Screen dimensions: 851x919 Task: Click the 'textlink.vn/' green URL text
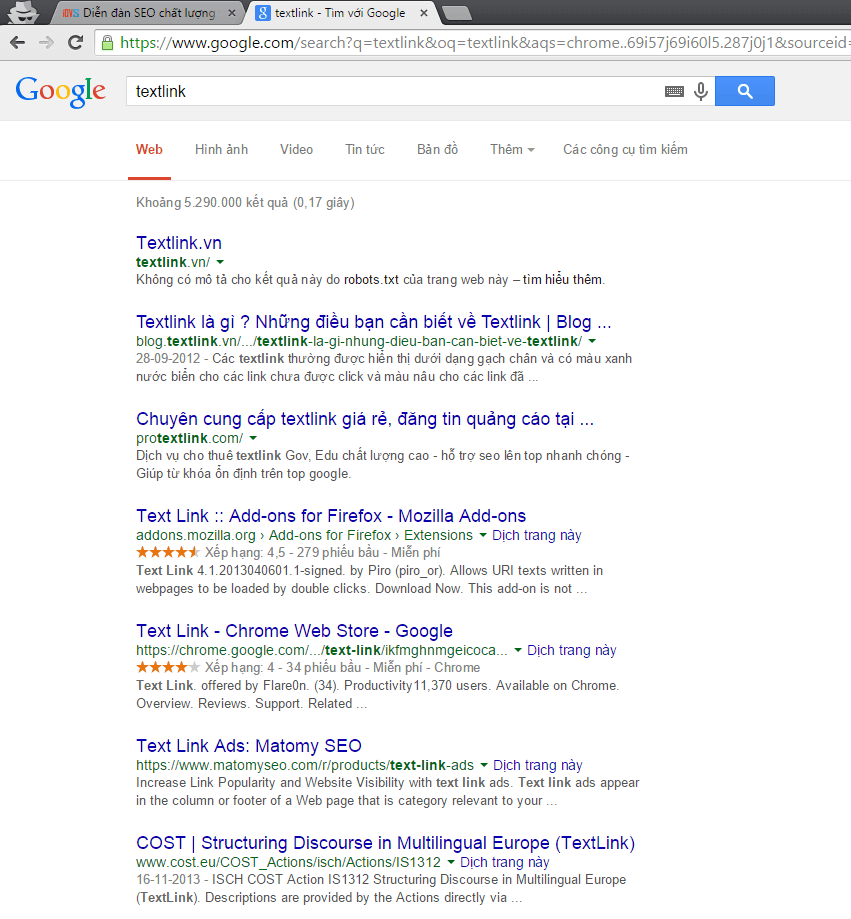(x=173, y=262)
